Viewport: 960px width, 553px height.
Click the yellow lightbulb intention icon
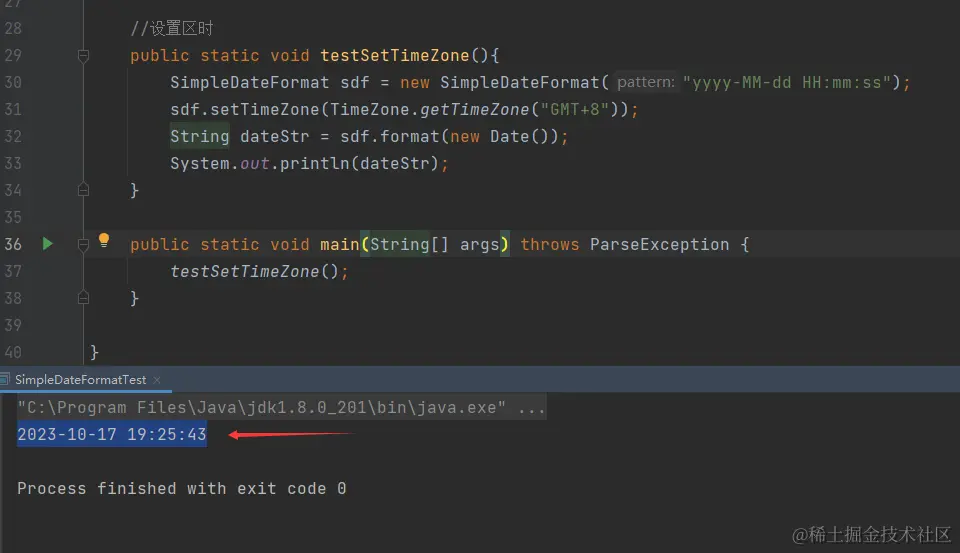click(104, 240)
